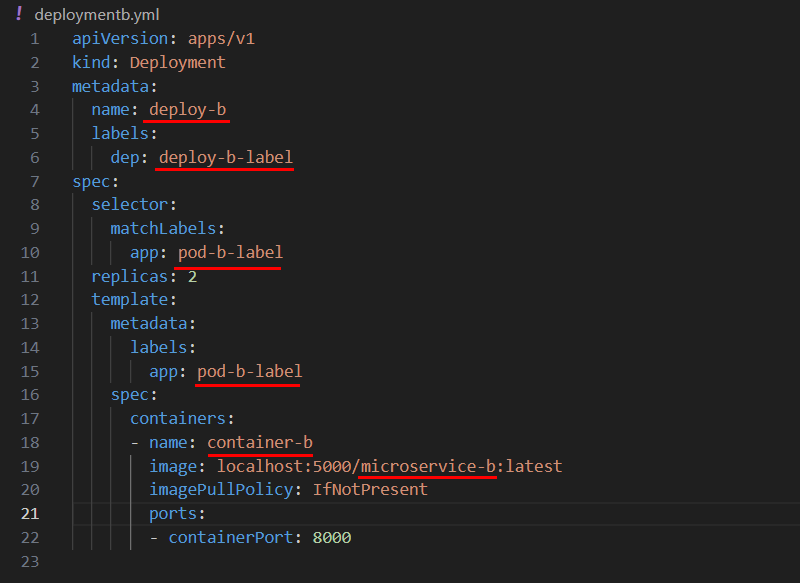Click the 'dep' key on line 6
Screen dimensions: 800x583
(124, 158)
